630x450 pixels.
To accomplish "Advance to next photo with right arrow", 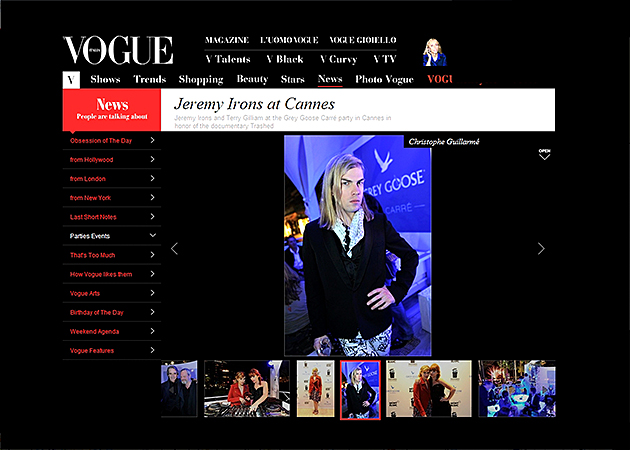I will point(541,248).
